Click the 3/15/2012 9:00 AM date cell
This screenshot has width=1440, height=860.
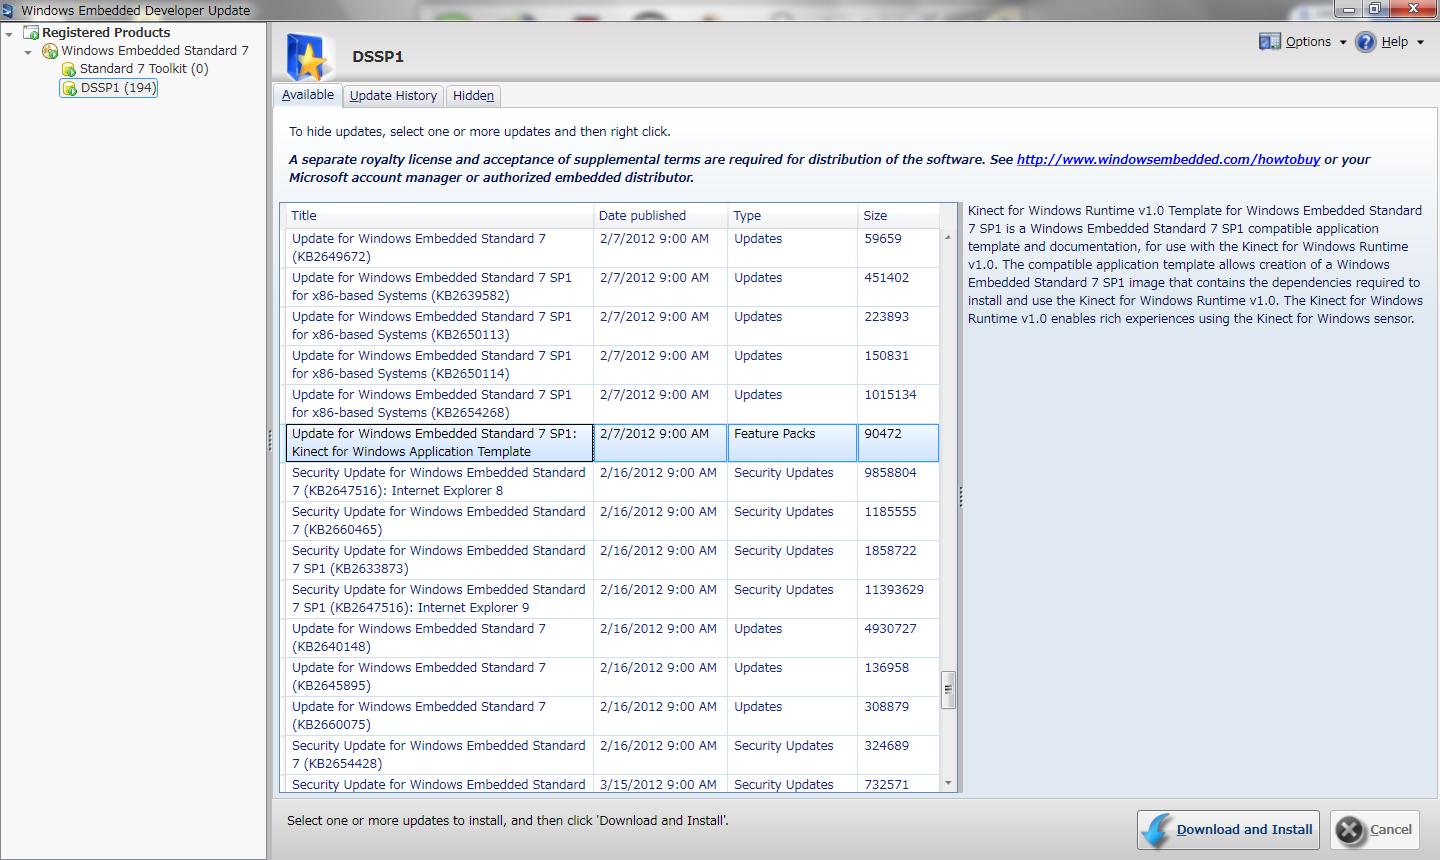658,785
